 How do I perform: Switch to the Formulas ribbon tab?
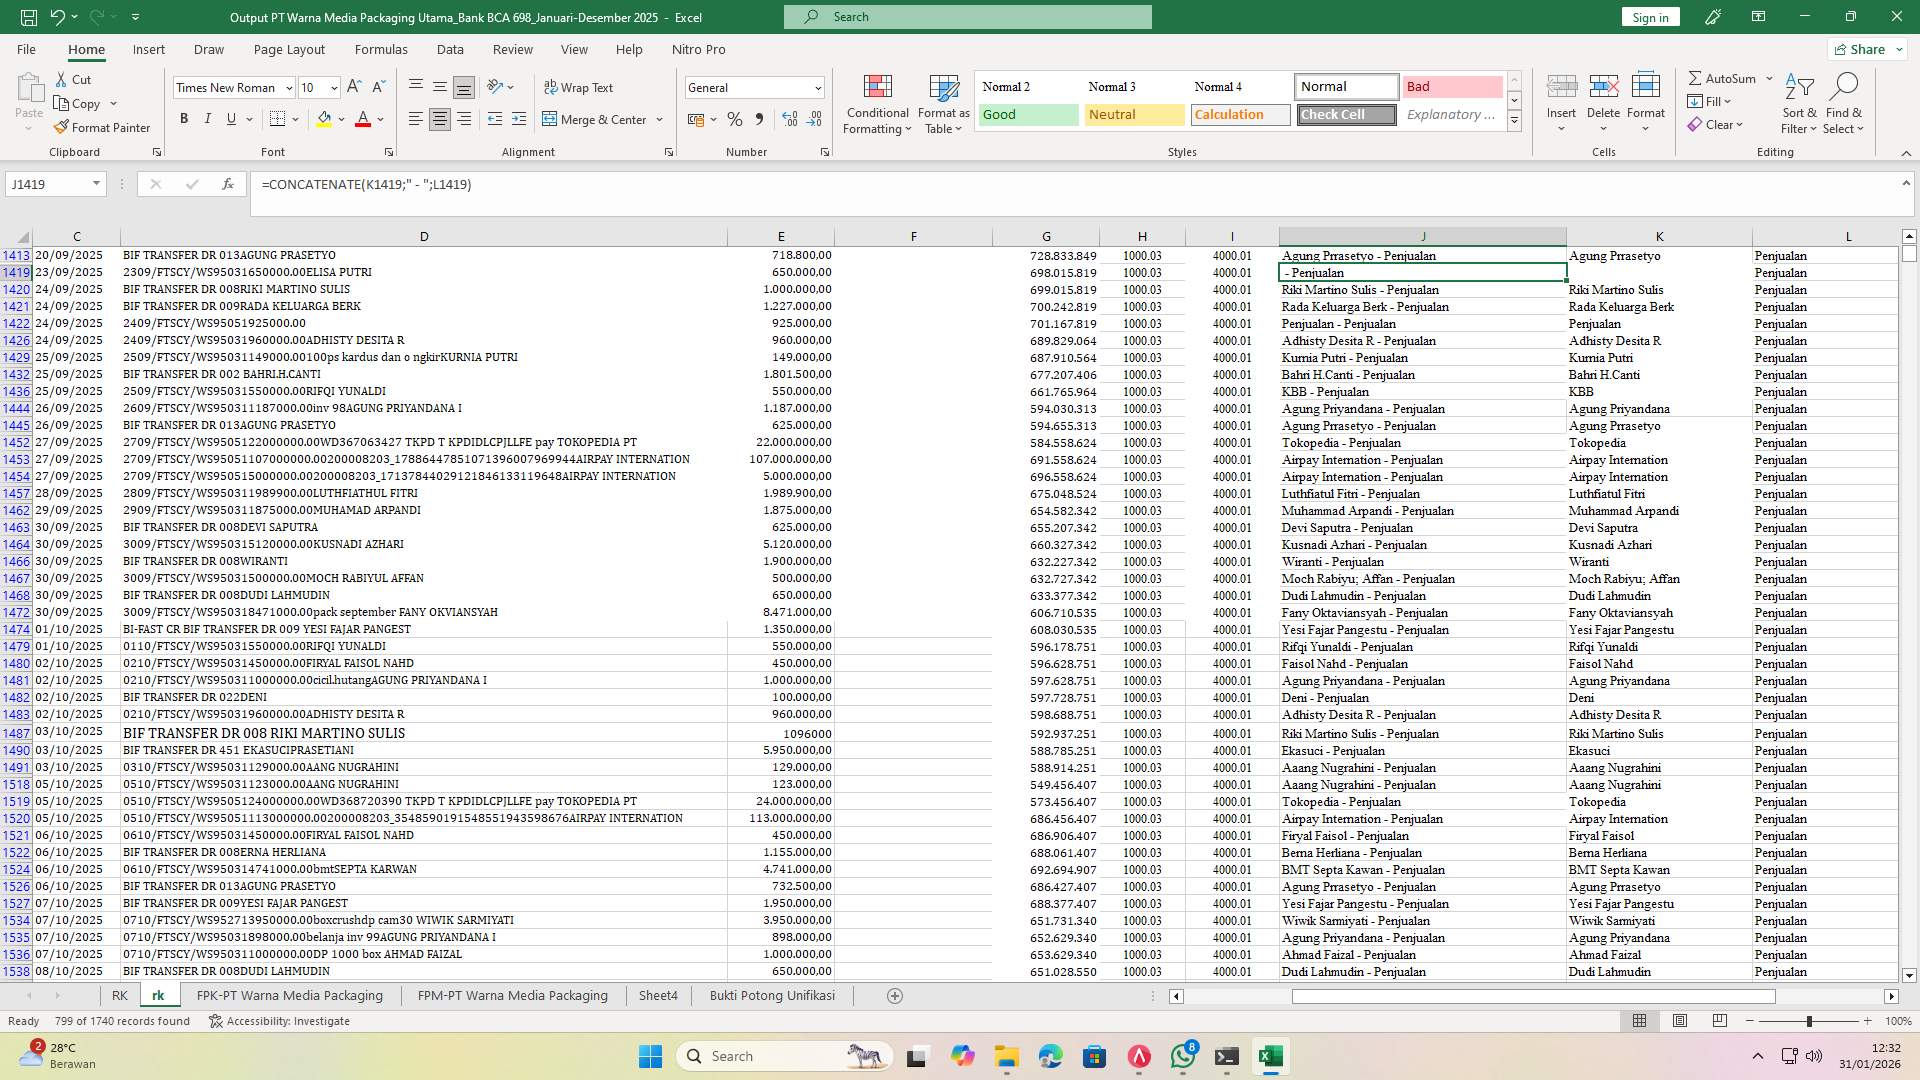[x=381, y=49]
